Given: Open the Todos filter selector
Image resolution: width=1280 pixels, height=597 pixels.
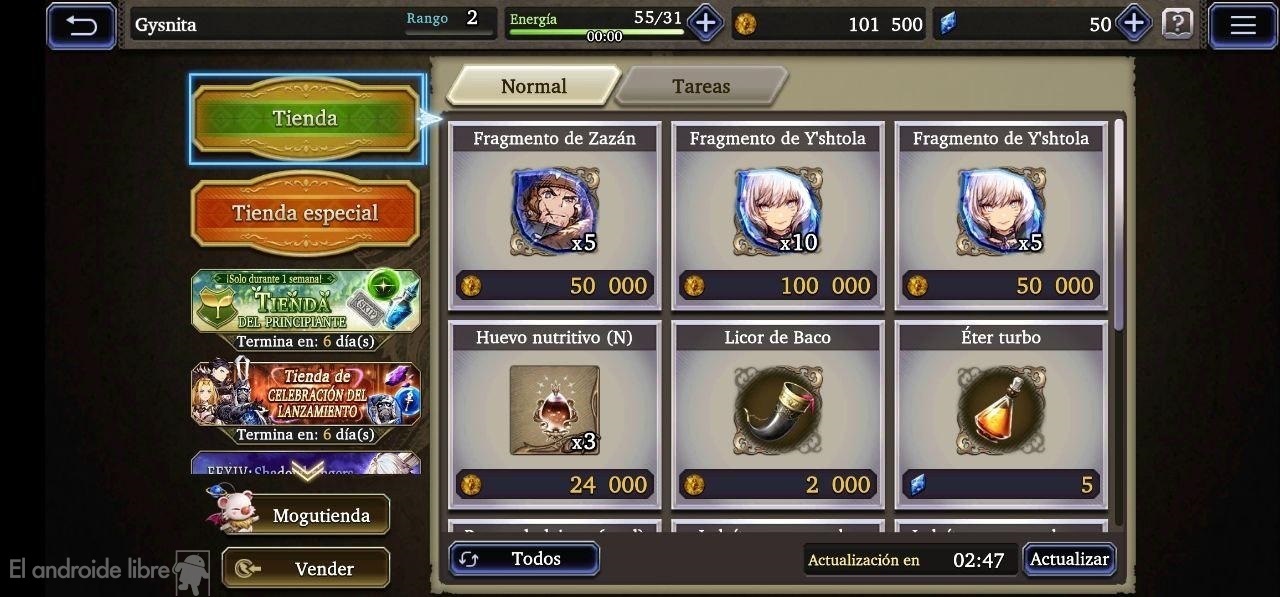Looking at the screenshot, I should pyautogui.click(x=524, y=559).
